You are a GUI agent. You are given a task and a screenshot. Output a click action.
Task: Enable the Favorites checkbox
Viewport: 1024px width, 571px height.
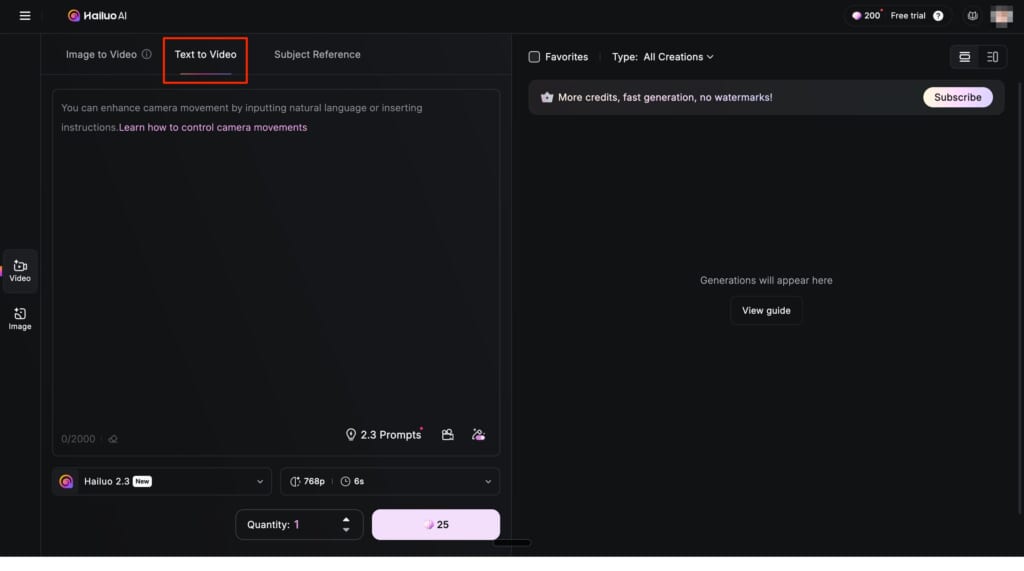pyautogui.click(x=534, y=57)
